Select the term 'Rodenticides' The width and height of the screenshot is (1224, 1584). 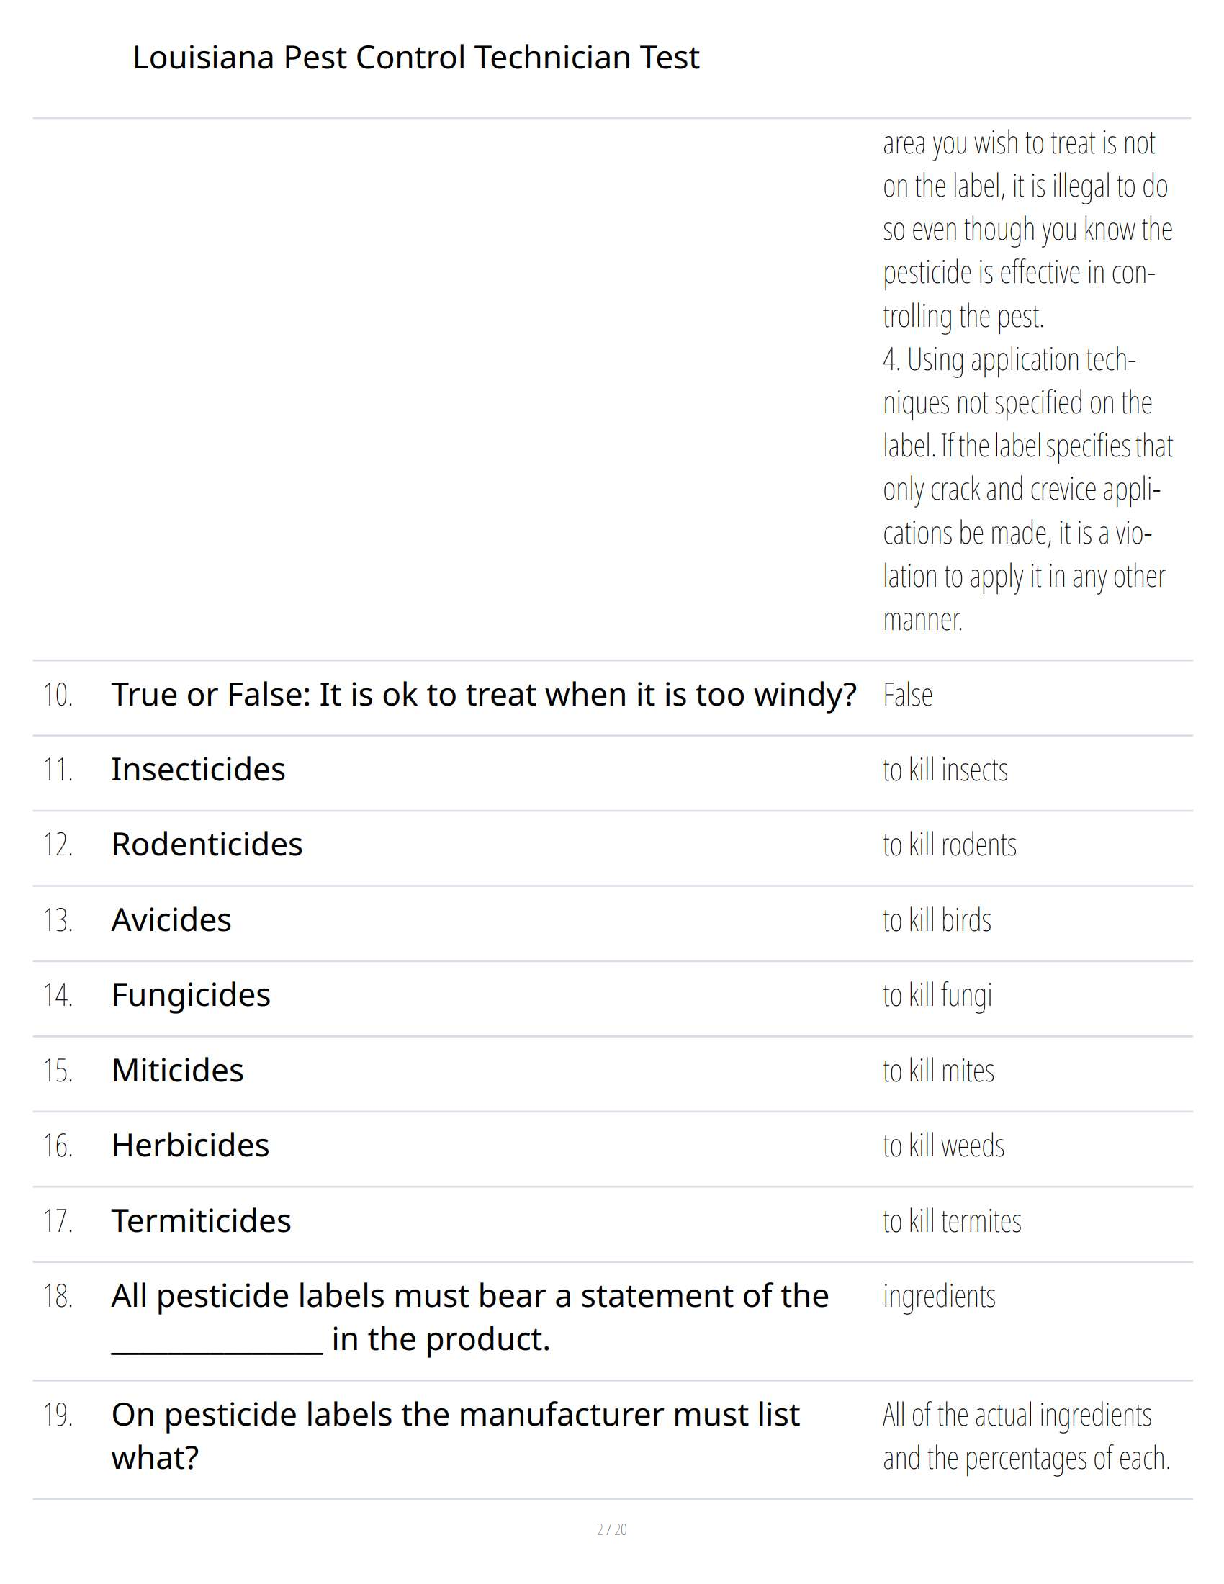coord(207,844)
